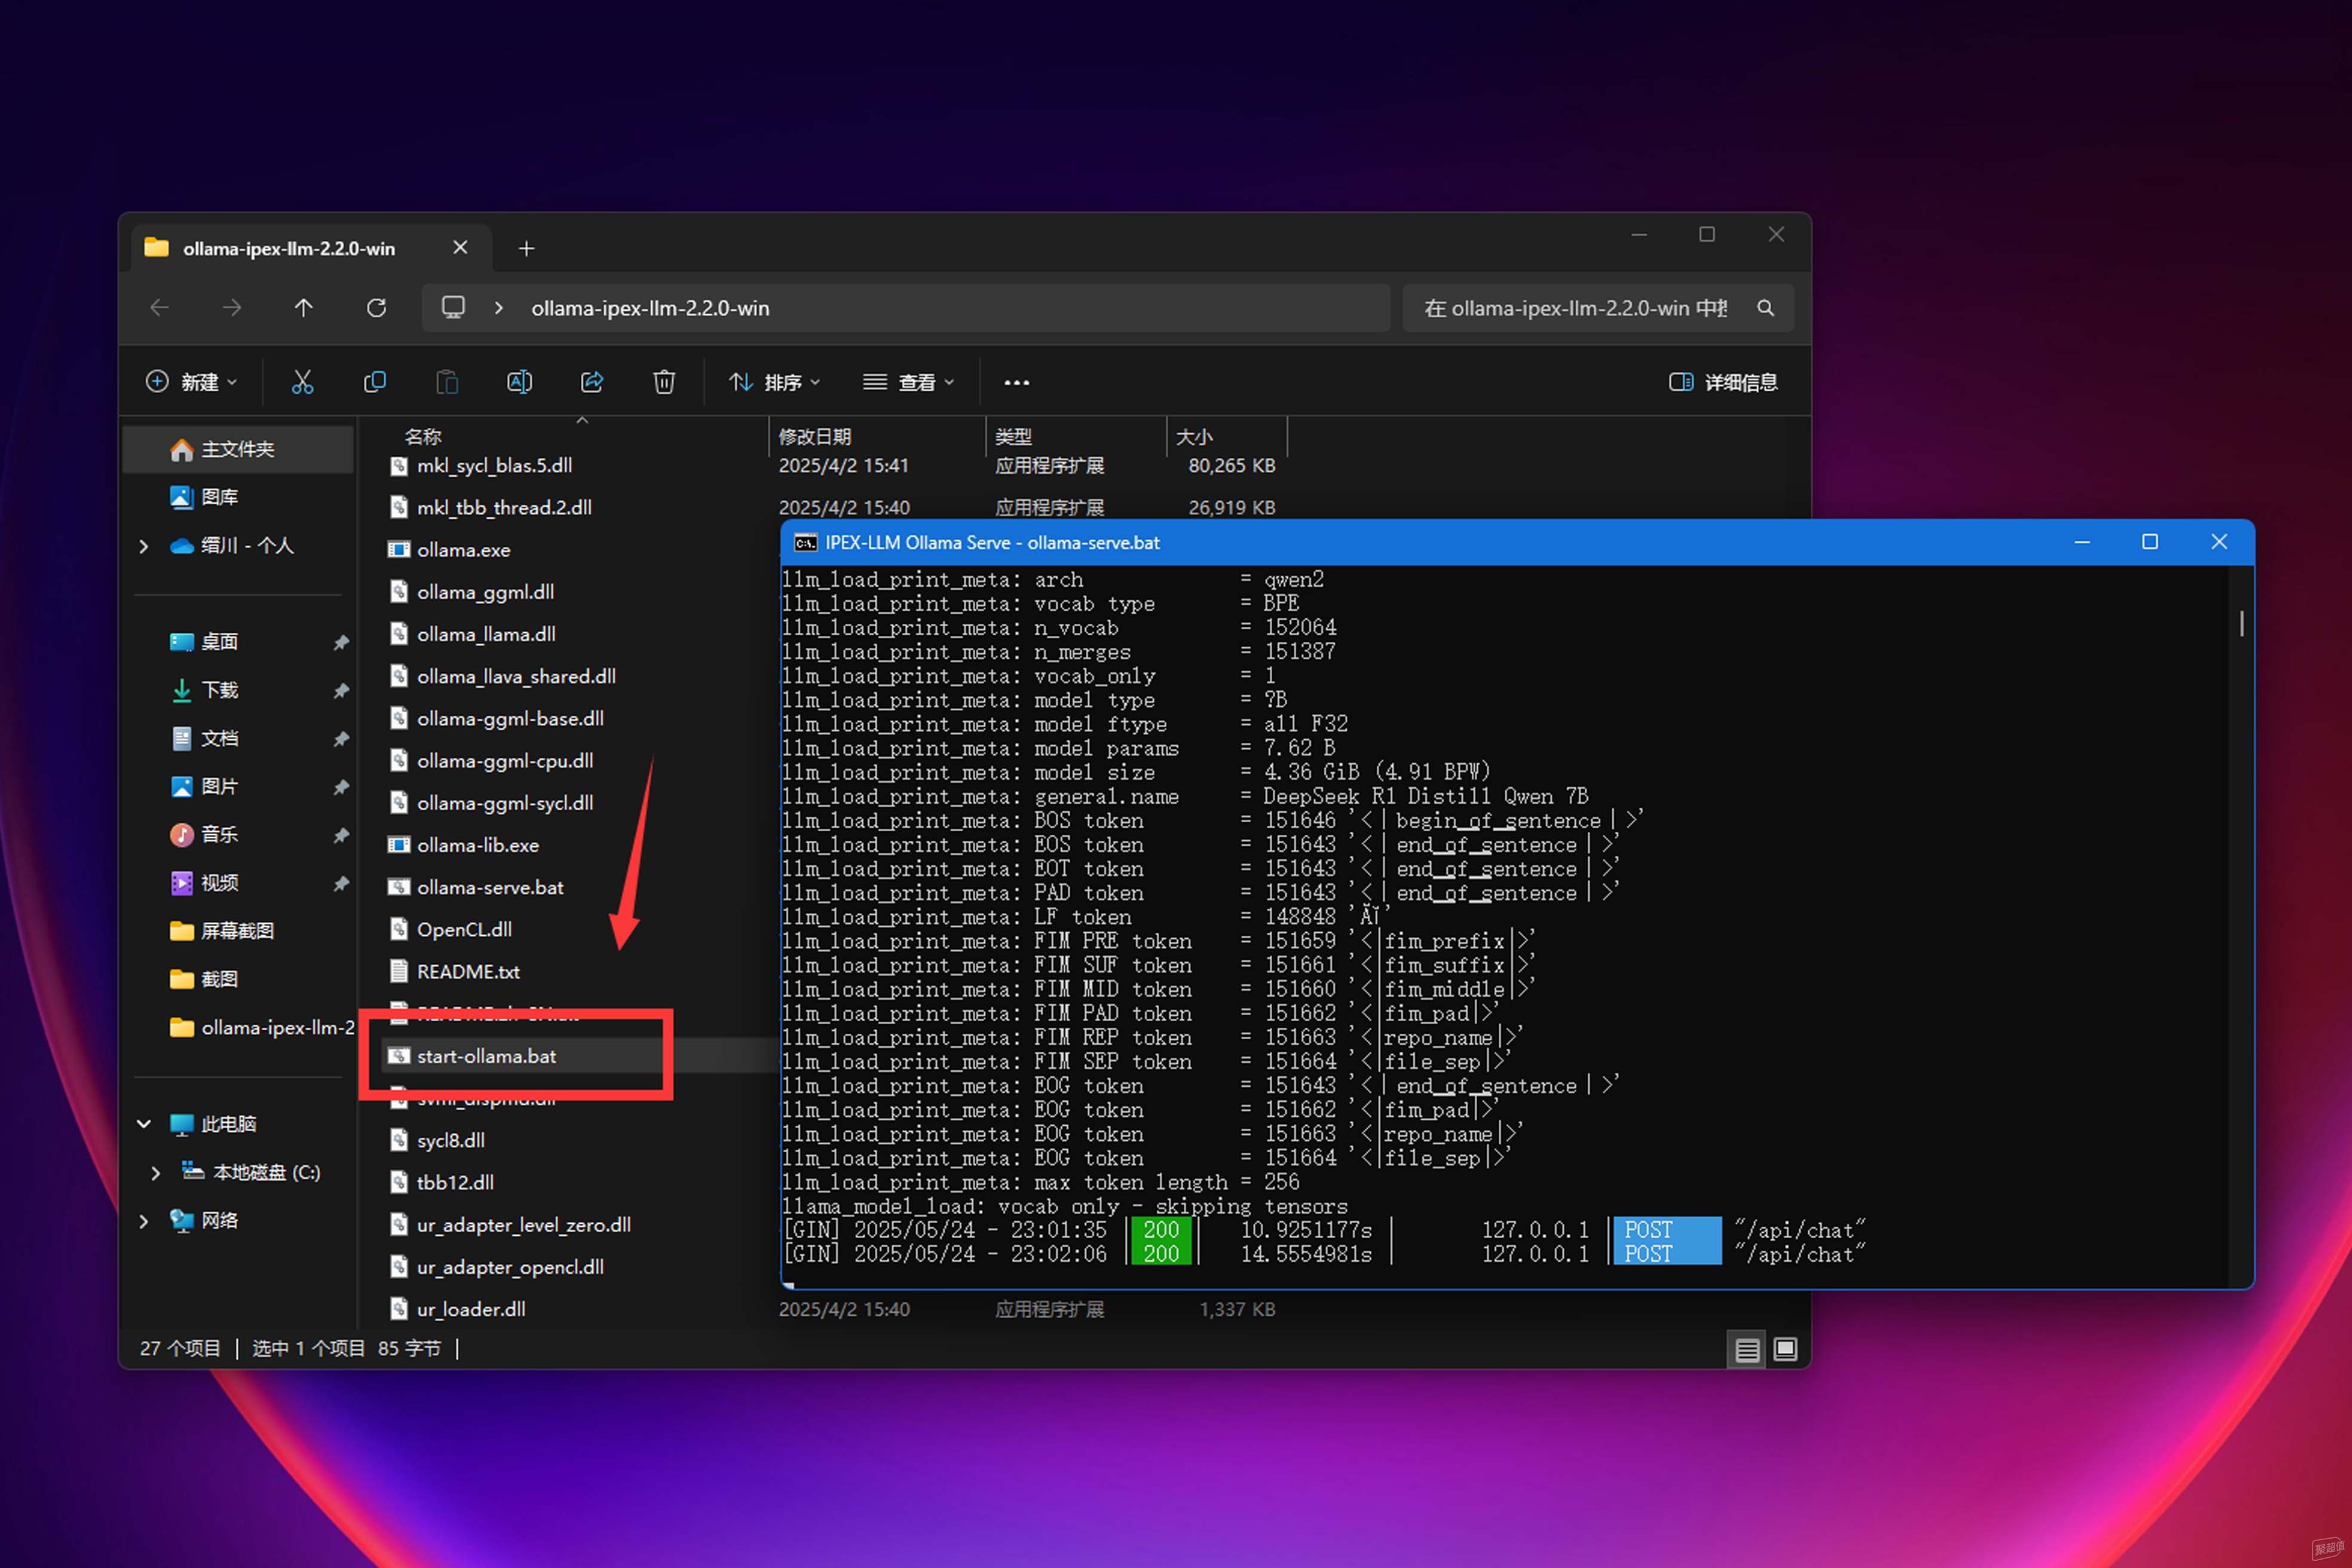Click the This PC icon in address bar
The height and width of the screenshot is (1568, 2352).
tap(453, 308)
